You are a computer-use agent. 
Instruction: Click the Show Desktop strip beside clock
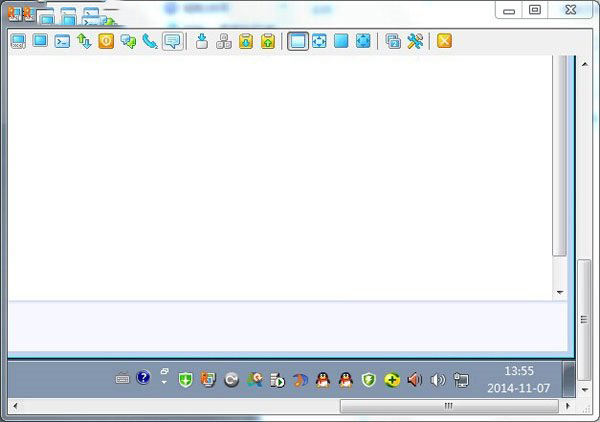569,380
